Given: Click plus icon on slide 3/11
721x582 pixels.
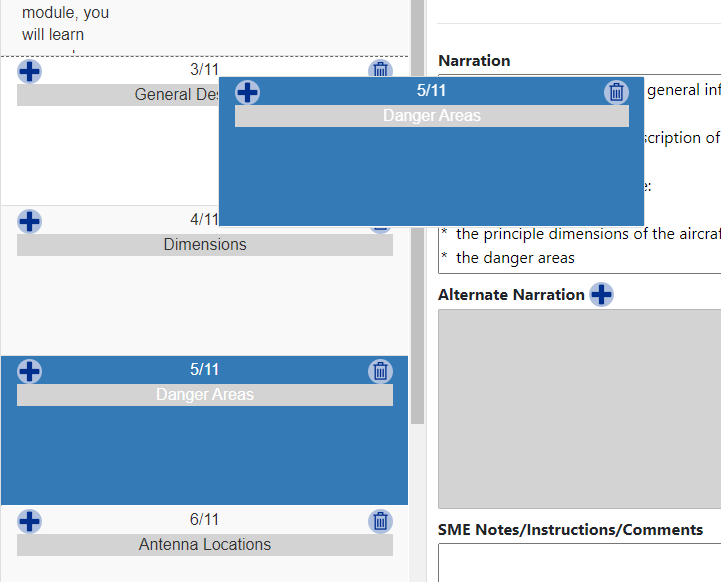Looking at the screenshot, I should [x=30, y=71].
